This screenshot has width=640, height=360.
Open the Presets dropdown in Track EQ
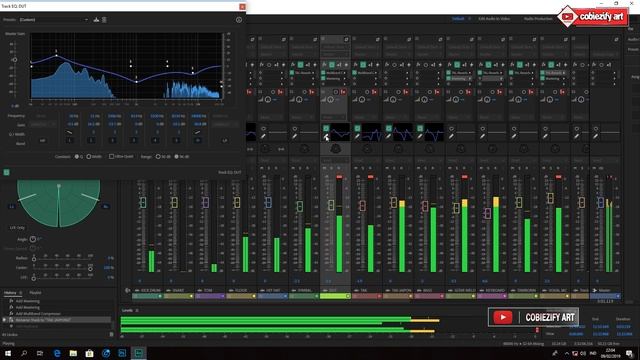pos(53,20)
